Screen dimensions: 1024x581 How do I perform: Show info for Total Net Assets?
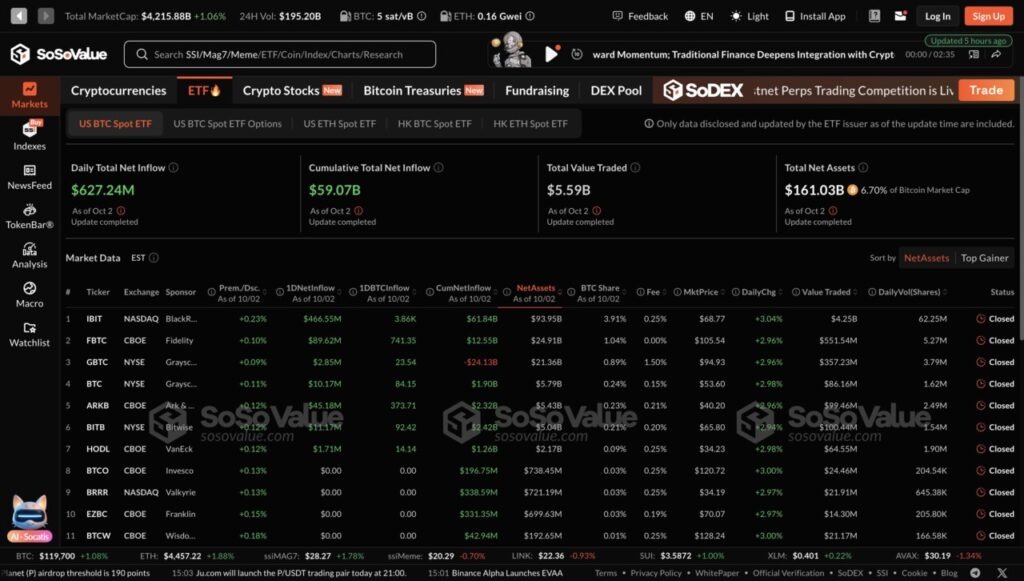click(863, 168)
